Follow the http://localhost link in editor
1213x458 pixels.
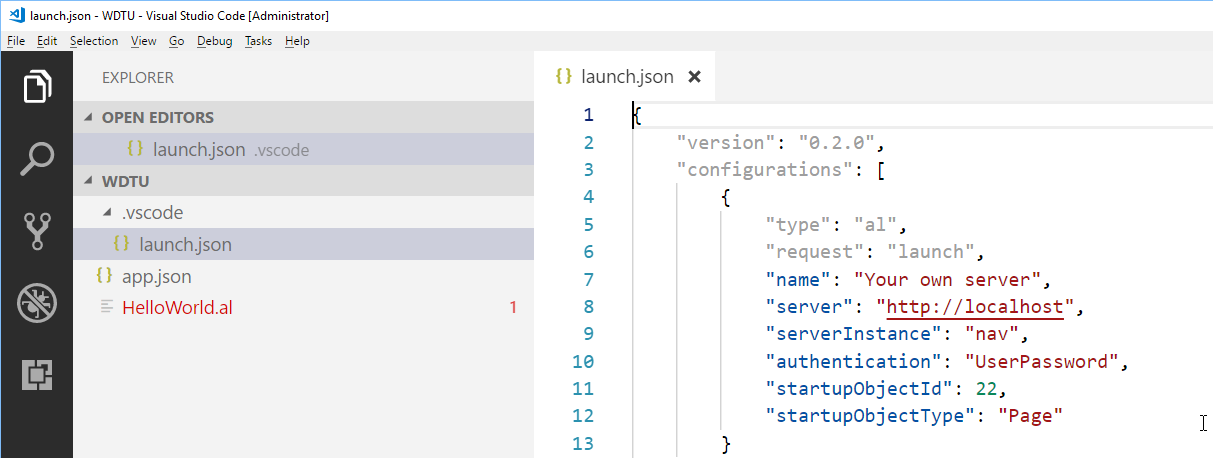pos(975,307)
